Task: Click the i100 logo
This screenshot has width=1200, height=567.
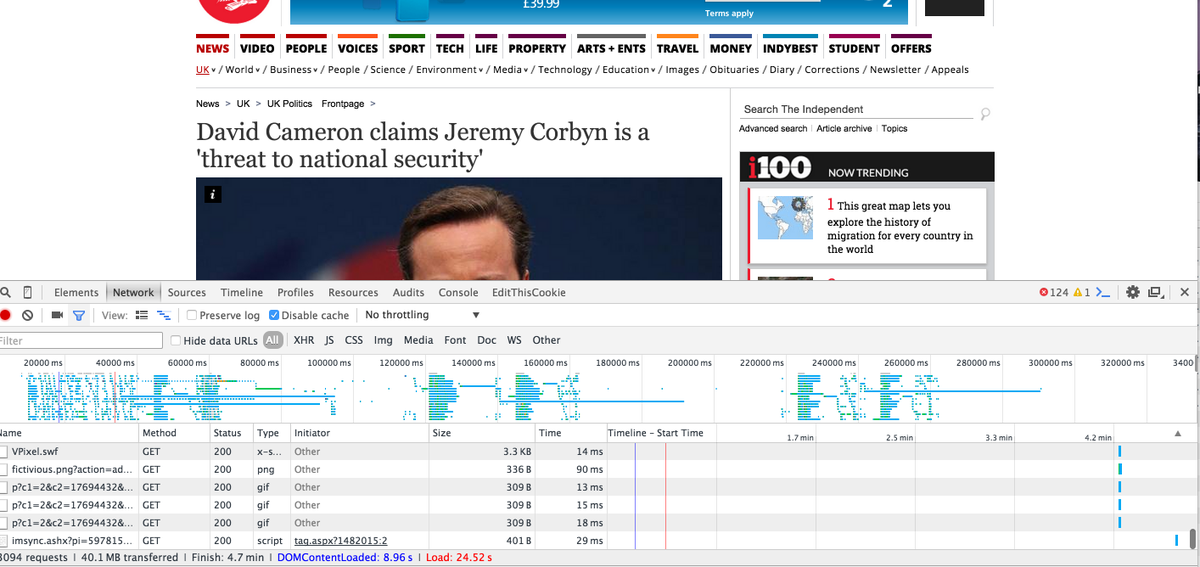Action: [780, 167]
